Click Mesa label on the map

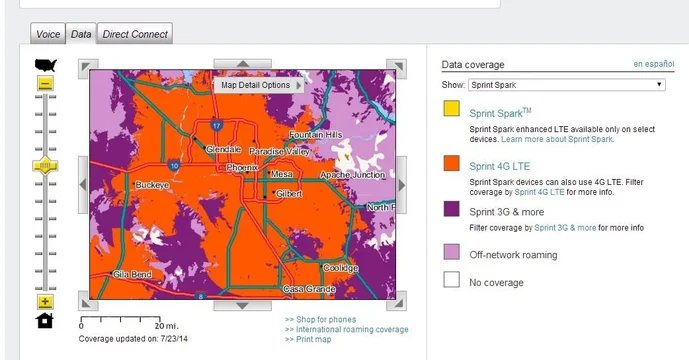(282, 174)
